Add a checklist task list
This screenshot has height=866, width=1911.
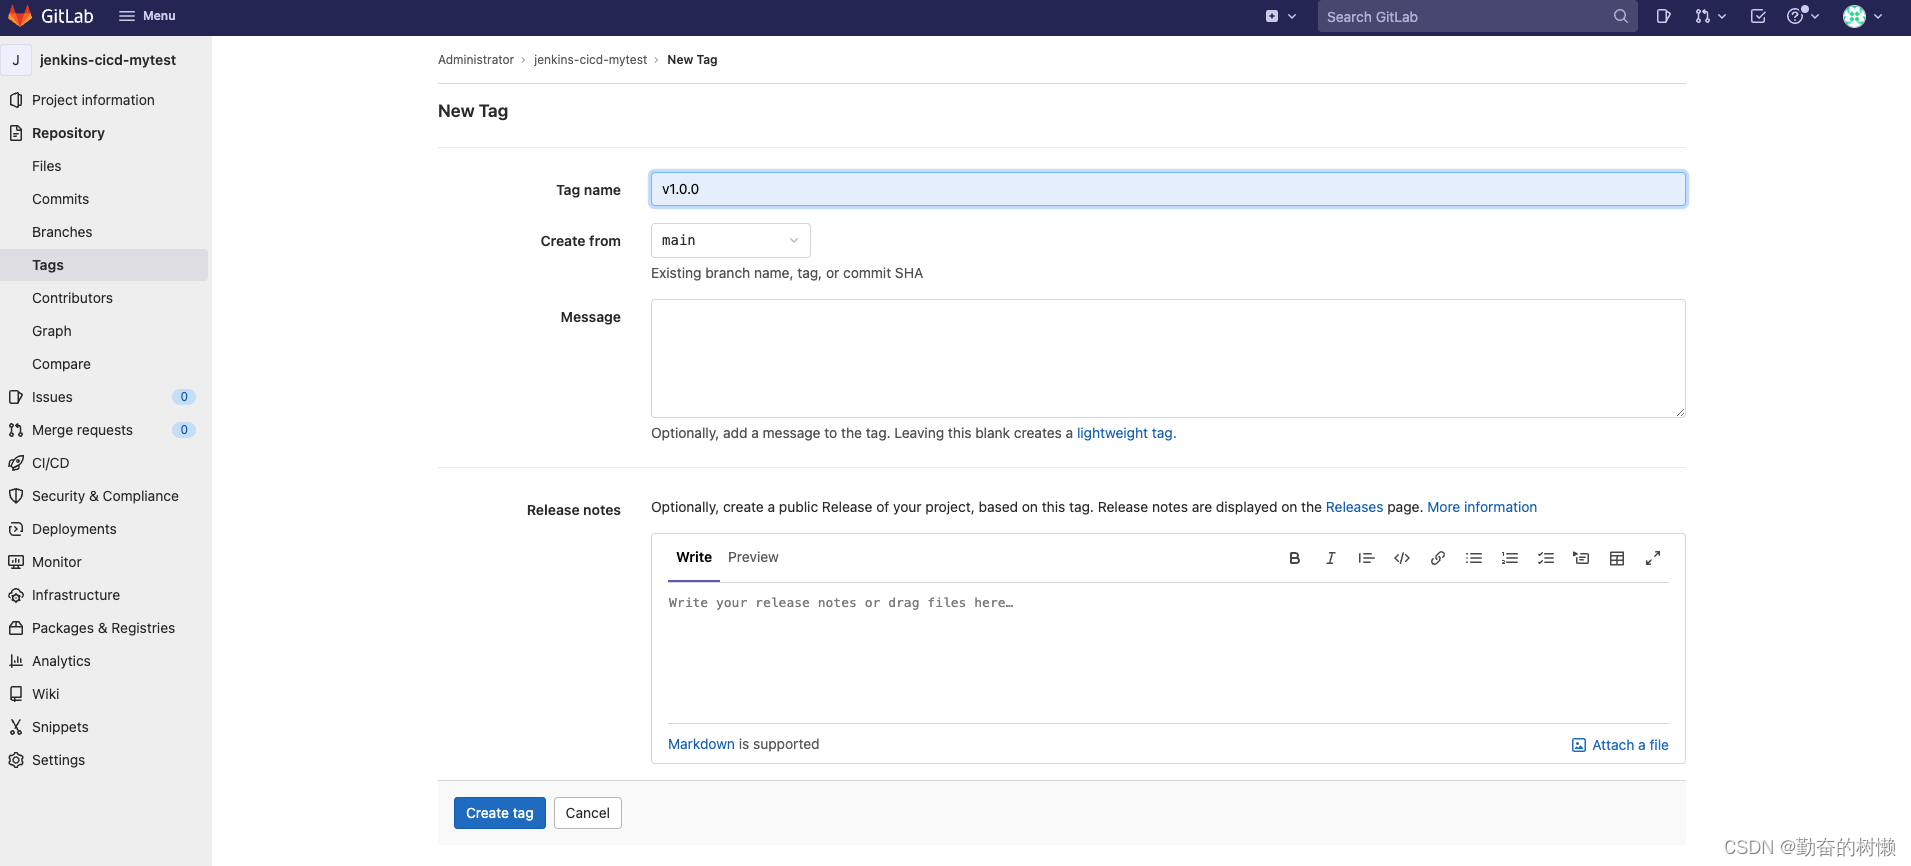pos(1546,558)
